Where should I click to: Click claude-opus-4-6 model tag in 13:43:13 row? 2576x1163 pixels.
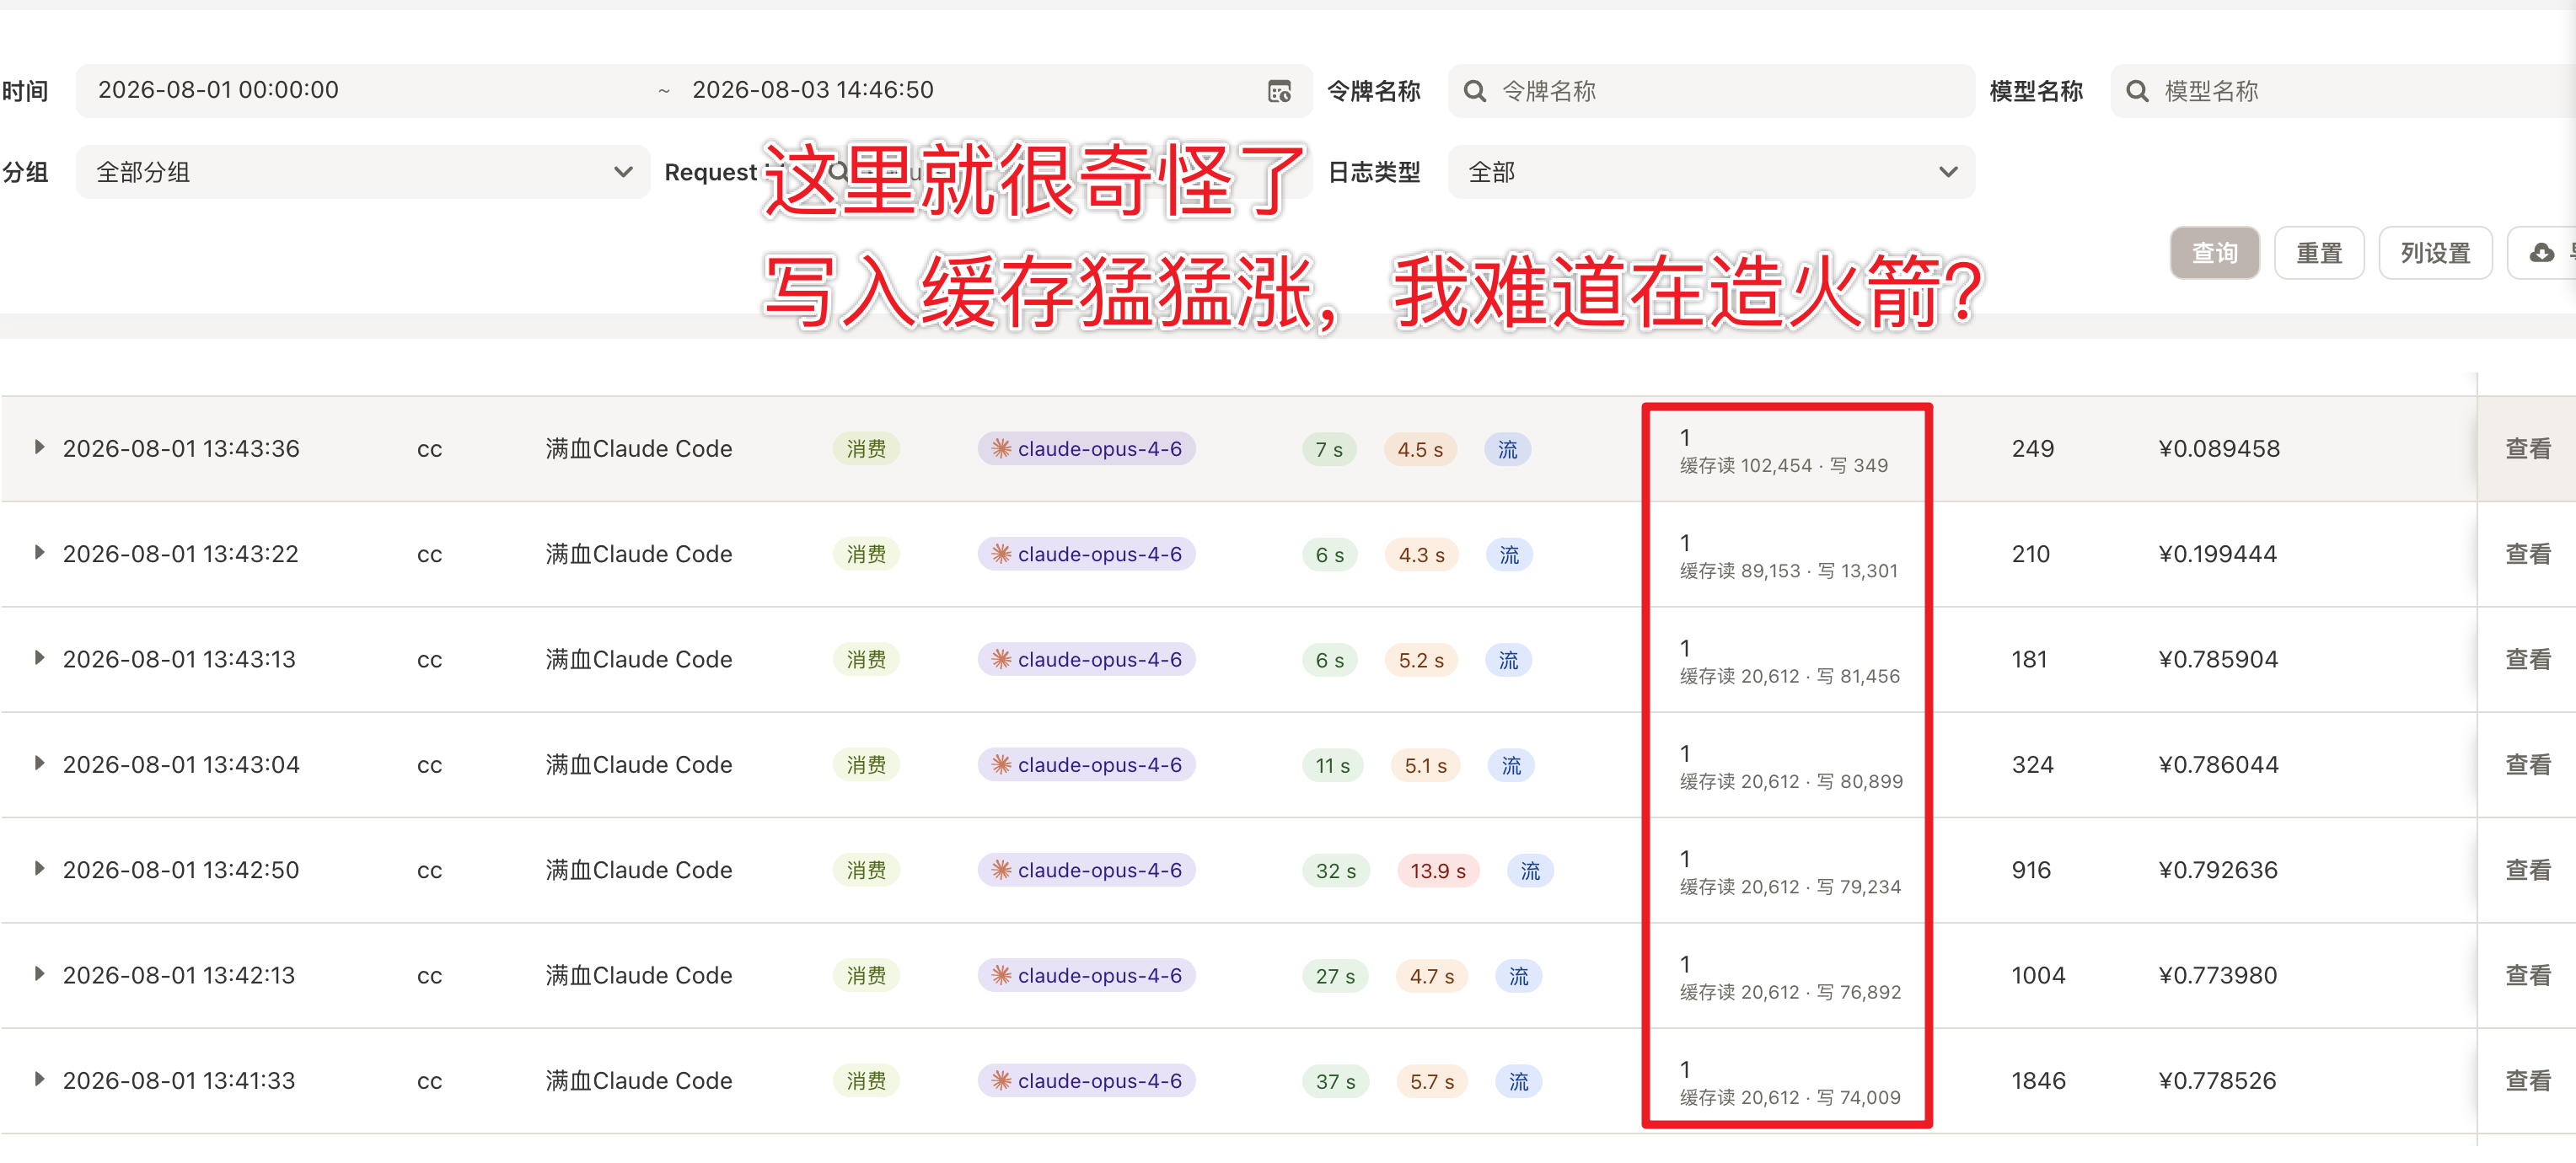1086,660
